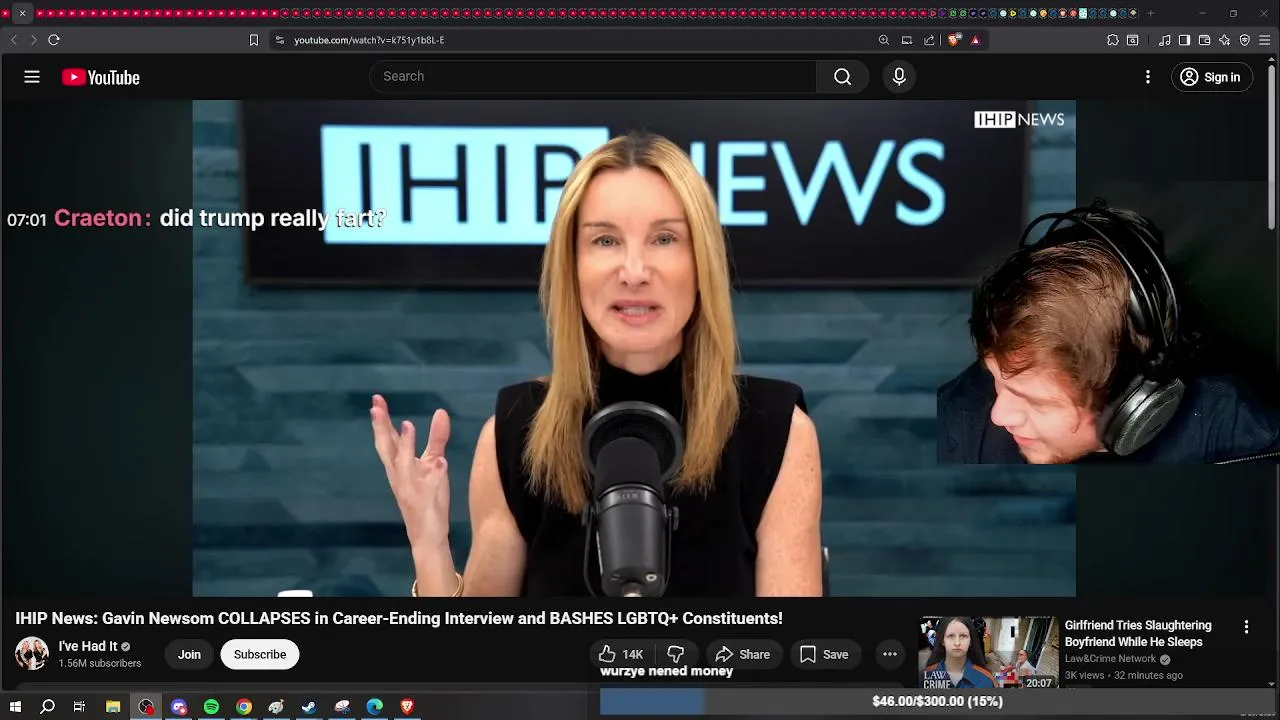Click the Join channel button

coord(189,654)
